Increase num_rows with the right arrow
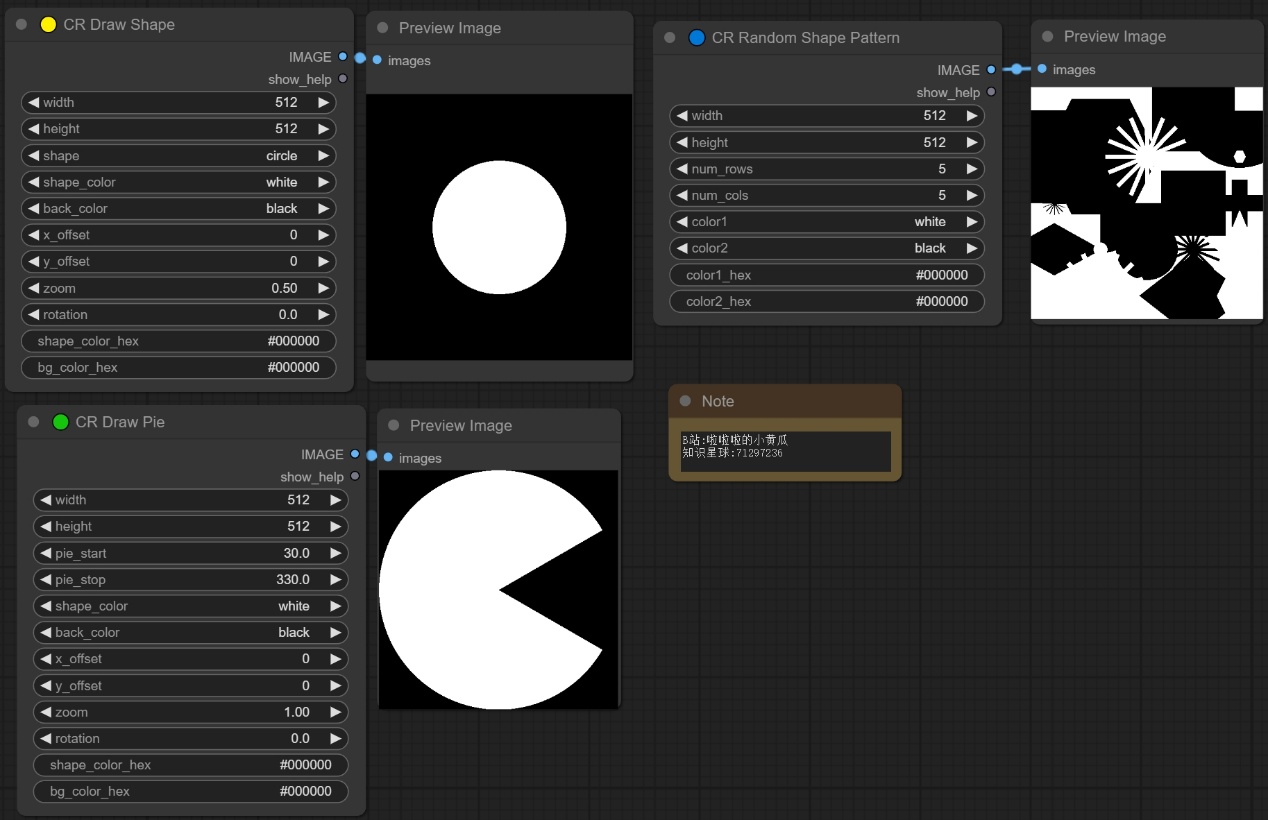 (971, 169)
